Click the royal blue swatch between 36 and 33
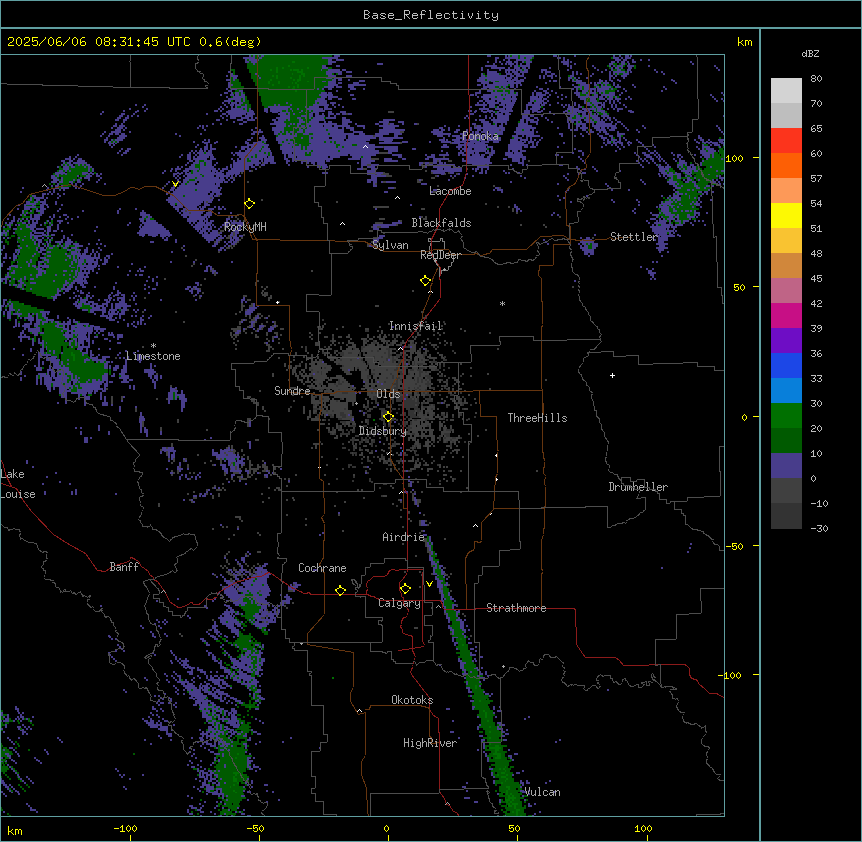Viewport: 862px width, 842px height. click(786, 365)
